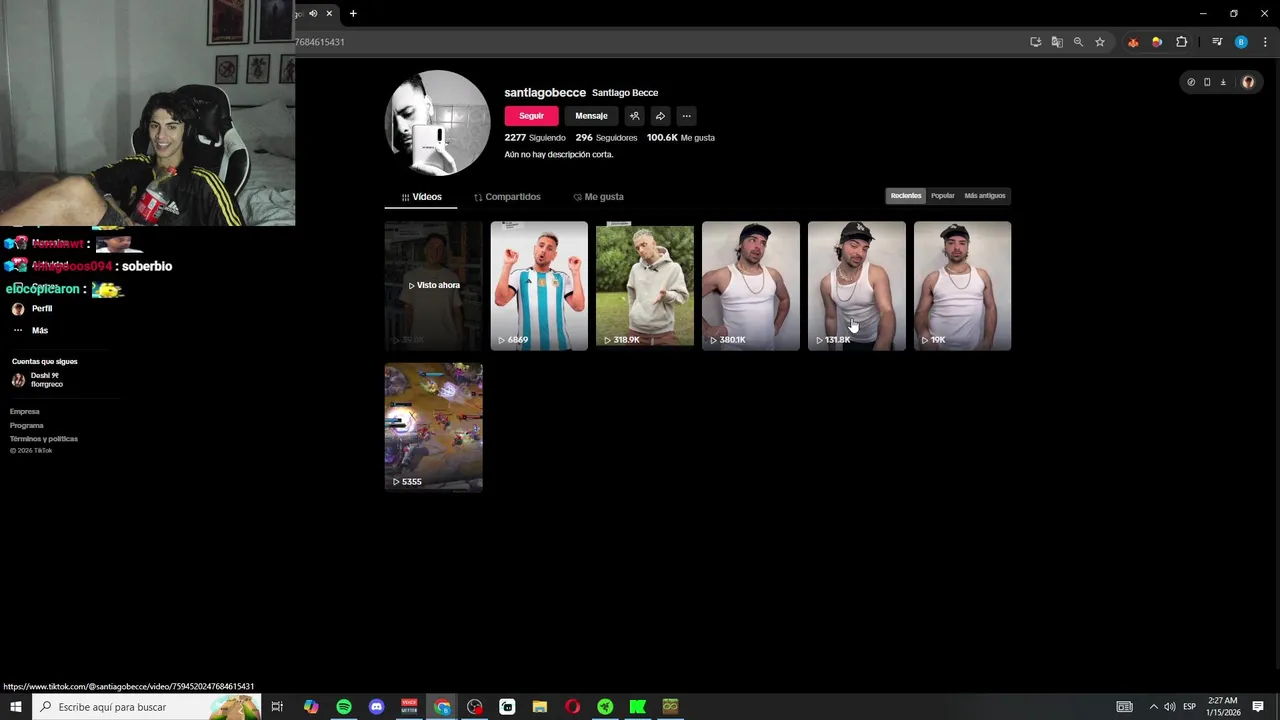1280x720 pixels.
Task: Sort videos by Popular
Action: [x=943, y=196]
